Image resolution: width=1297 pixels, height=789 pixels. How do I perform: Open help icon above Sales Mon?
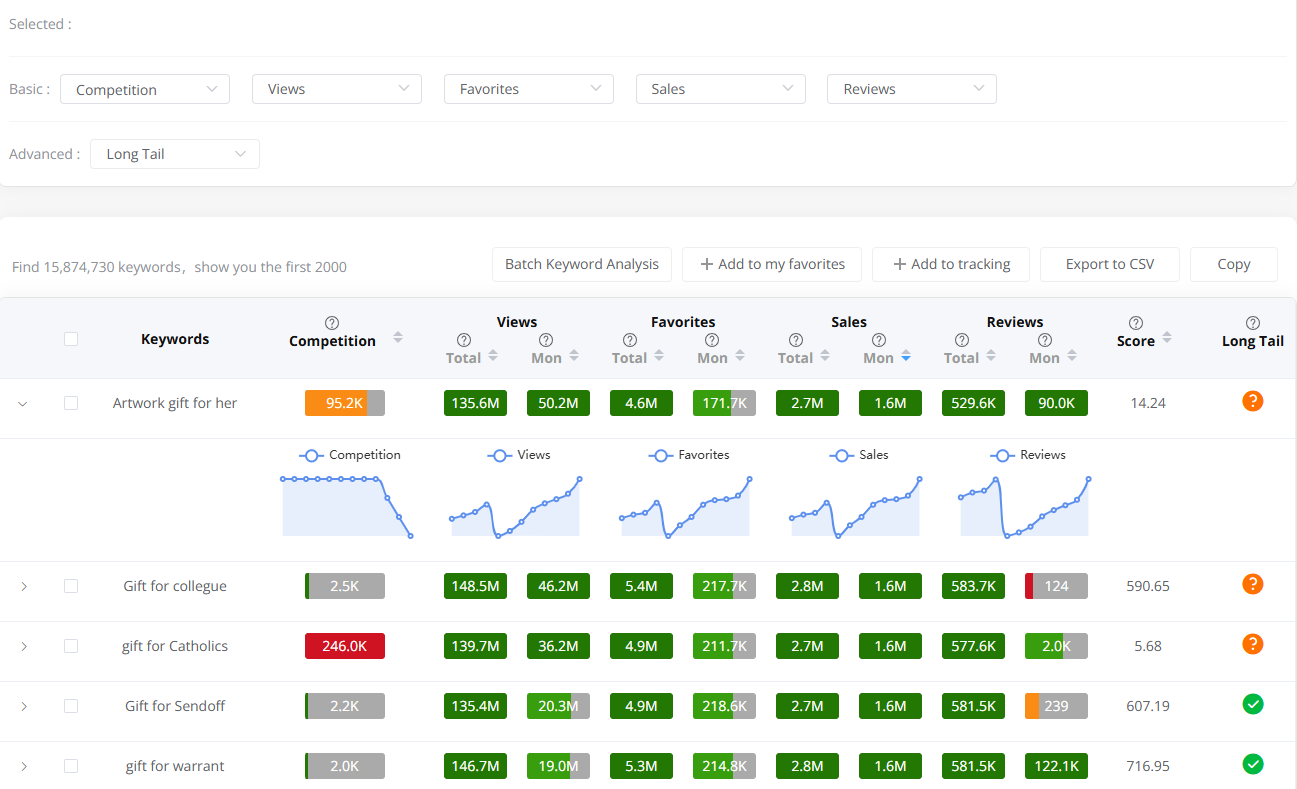pos(878,340)
